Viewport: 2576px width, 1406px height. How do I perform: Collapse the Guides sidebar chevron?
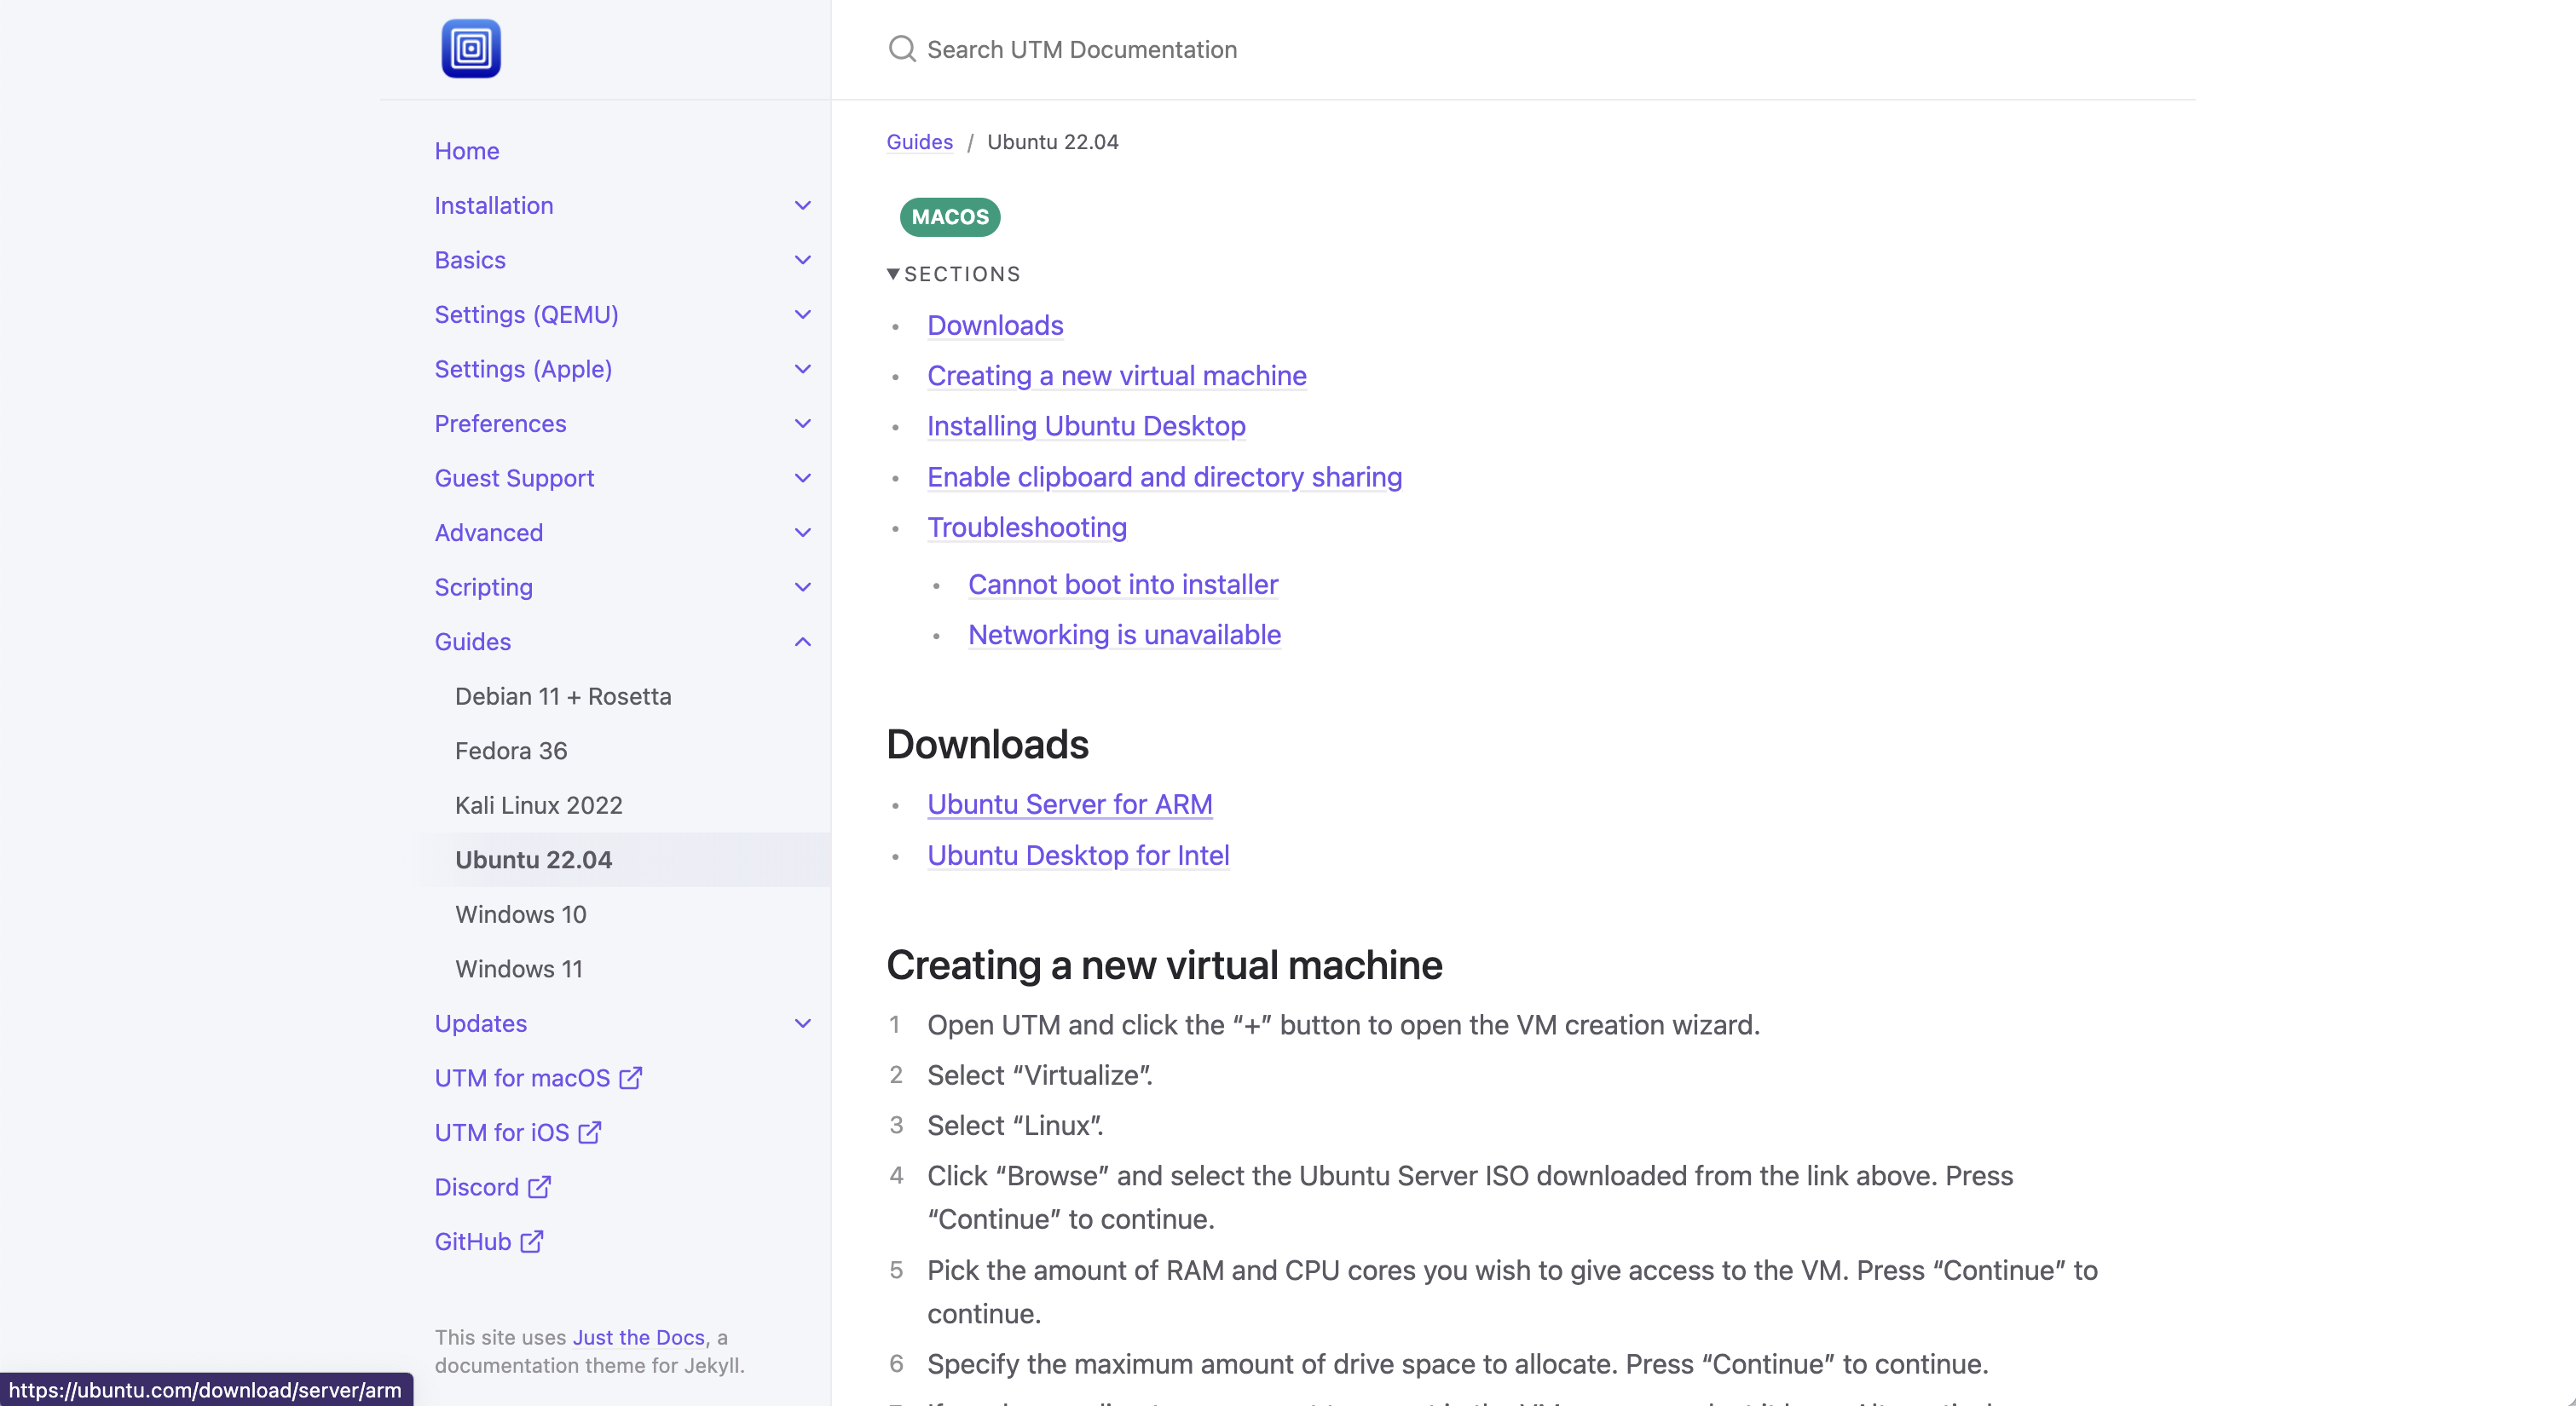pyautogui.click(x=802, y=642)
